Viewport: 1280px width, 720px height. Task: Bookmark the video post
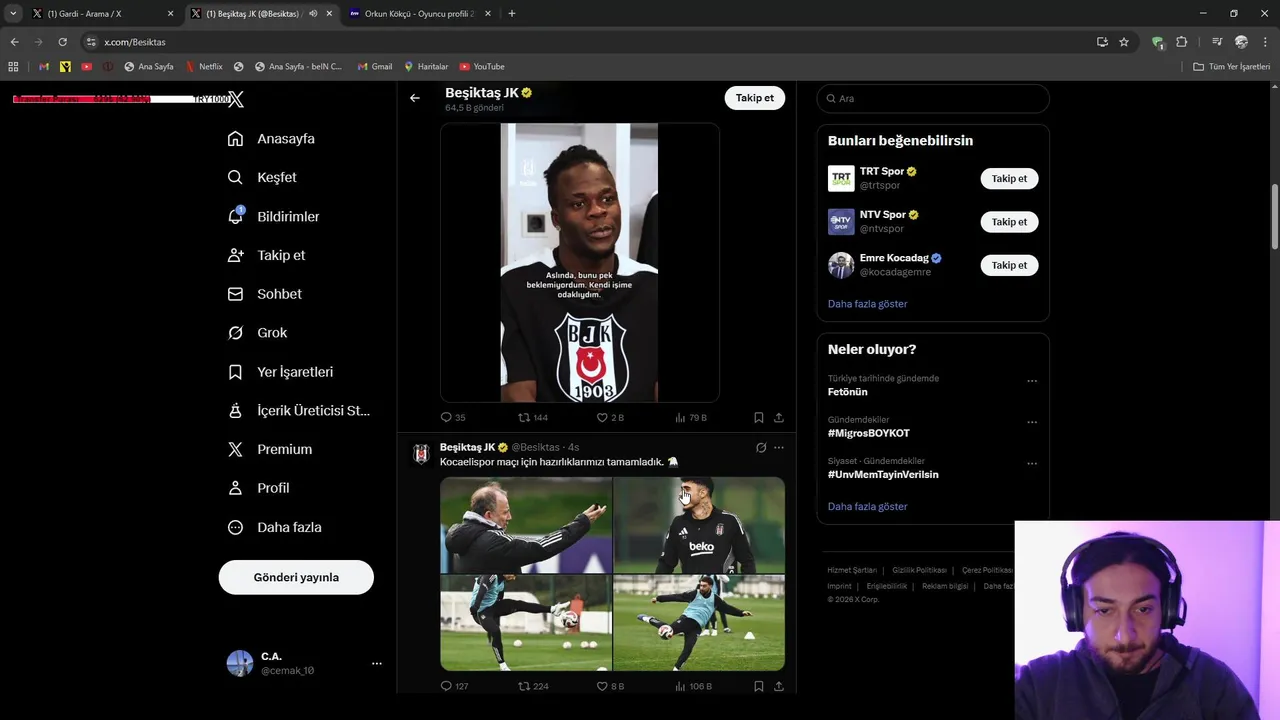759,417
